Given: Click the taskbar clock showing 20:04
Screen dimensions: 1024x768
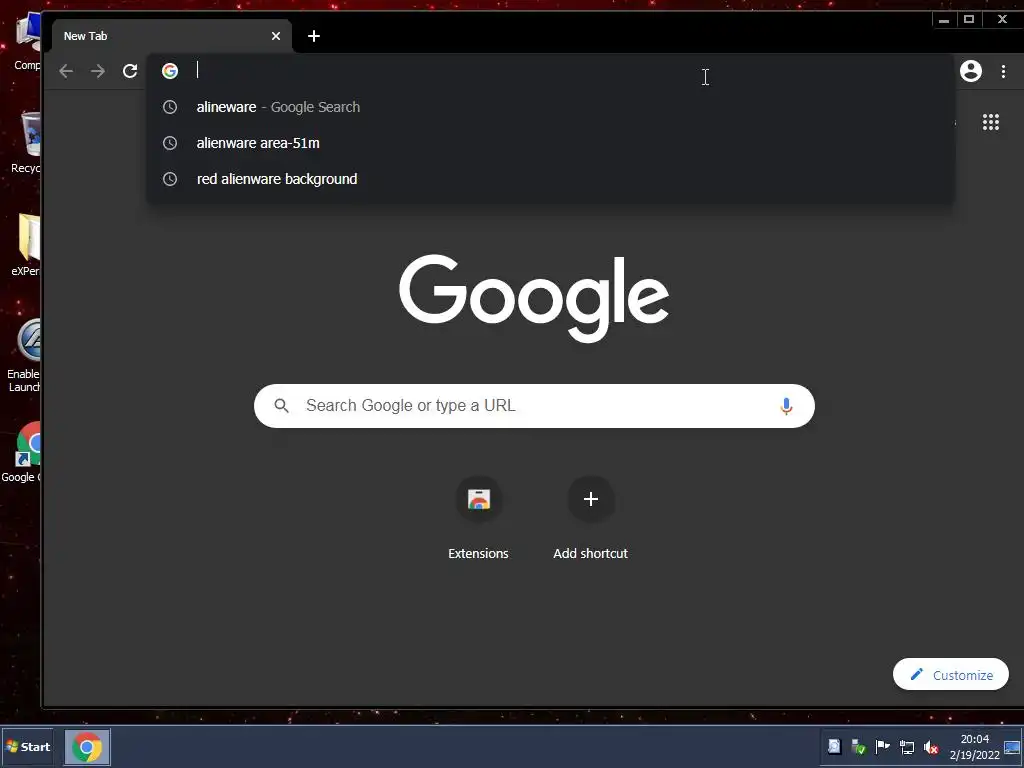Looking at the screenshot, I should (974, 747).
